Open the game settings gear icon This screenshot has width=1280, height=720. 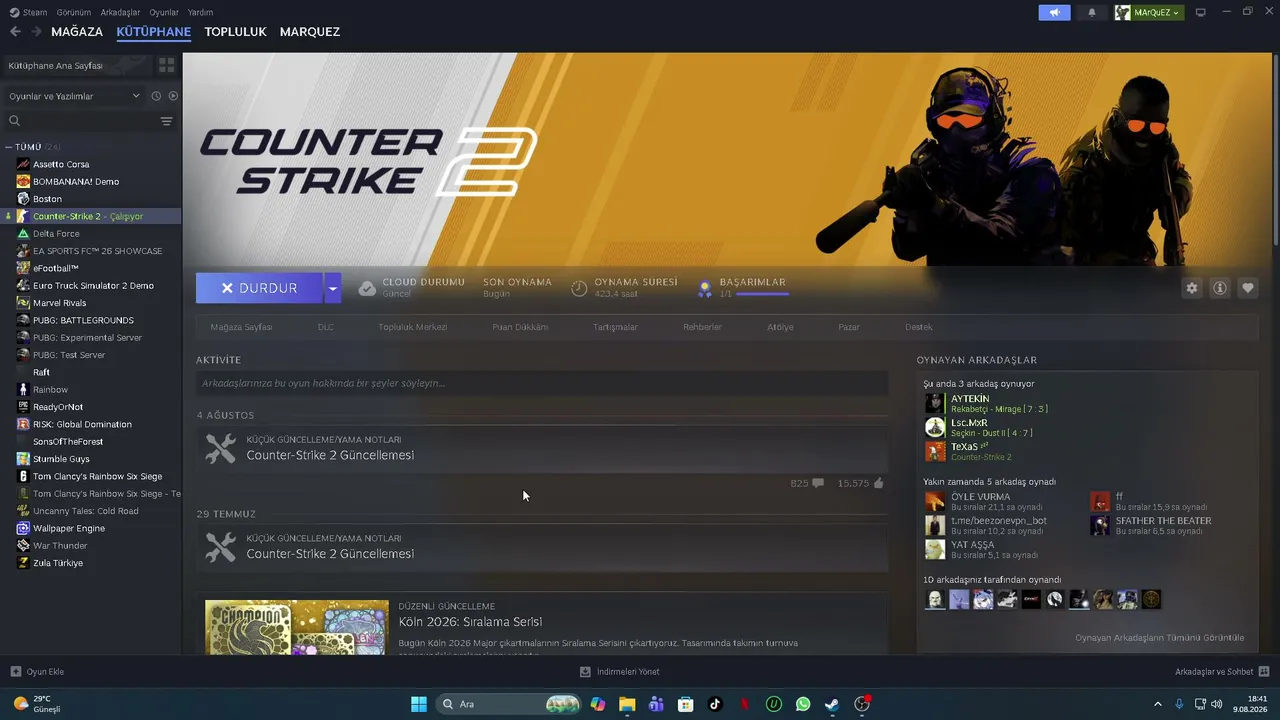(1191, 288)
